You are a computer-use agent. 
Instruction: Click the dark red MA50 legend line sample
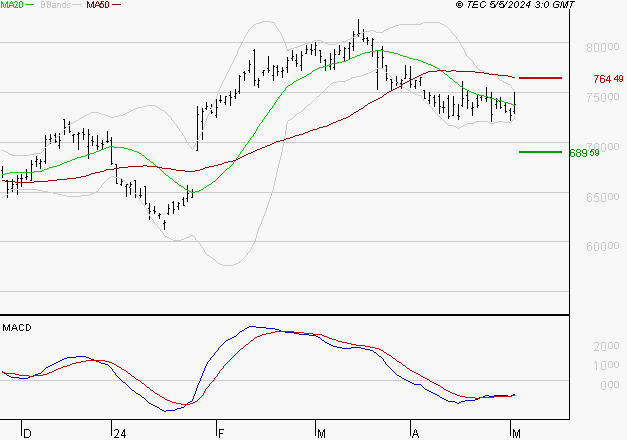[116, 5]
